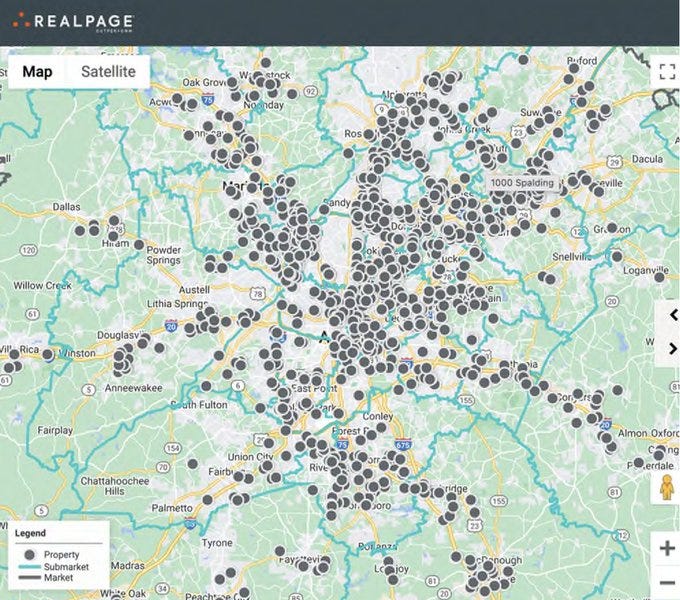Screen dimensions: 680x600
Task: Select the Street View pegman icon
Action: tap(667, 487)
